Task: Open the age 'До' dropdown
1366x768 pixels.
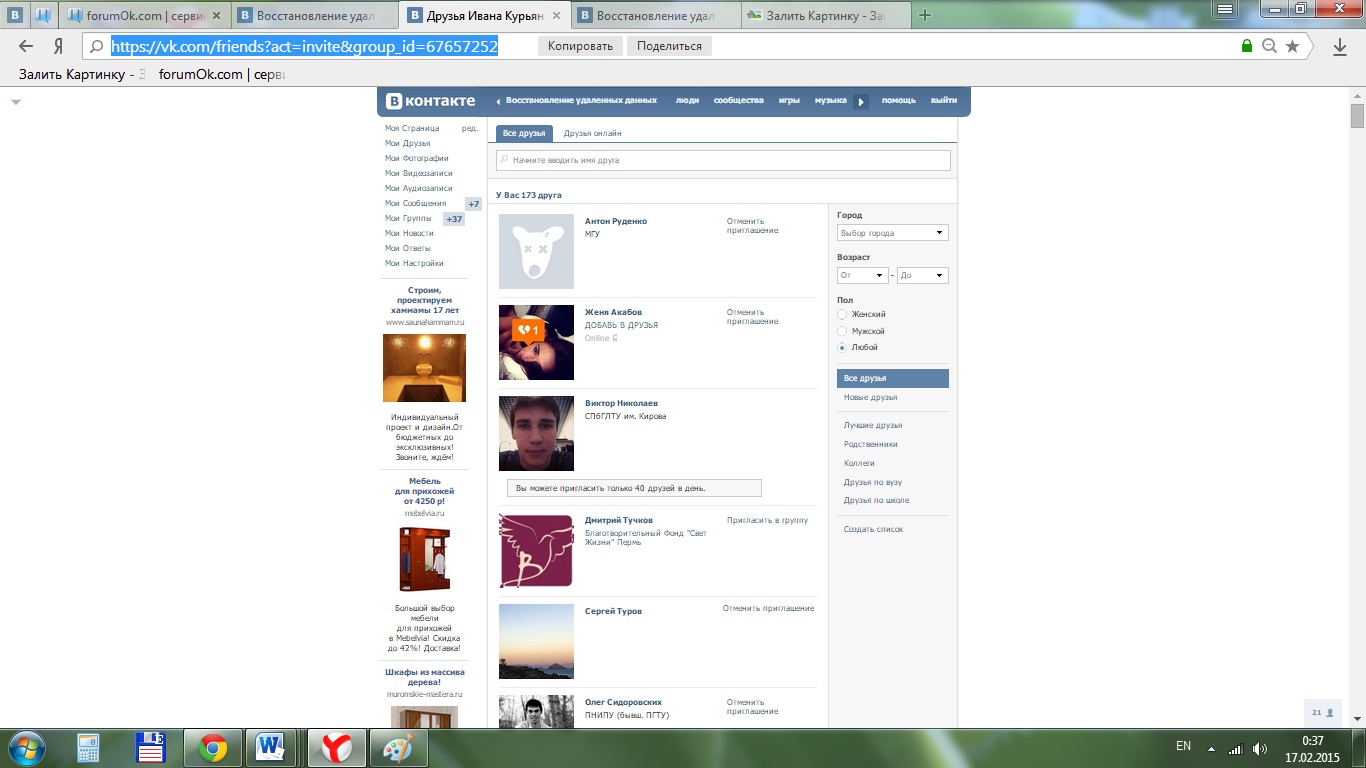Action: (x=922, y=275)
